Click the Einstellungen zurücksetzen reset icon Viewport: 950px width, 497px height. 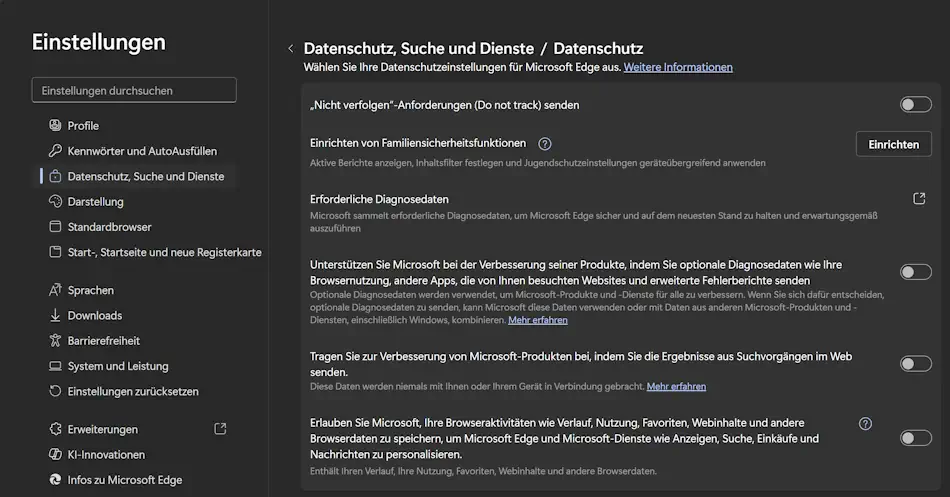[55, 391]
